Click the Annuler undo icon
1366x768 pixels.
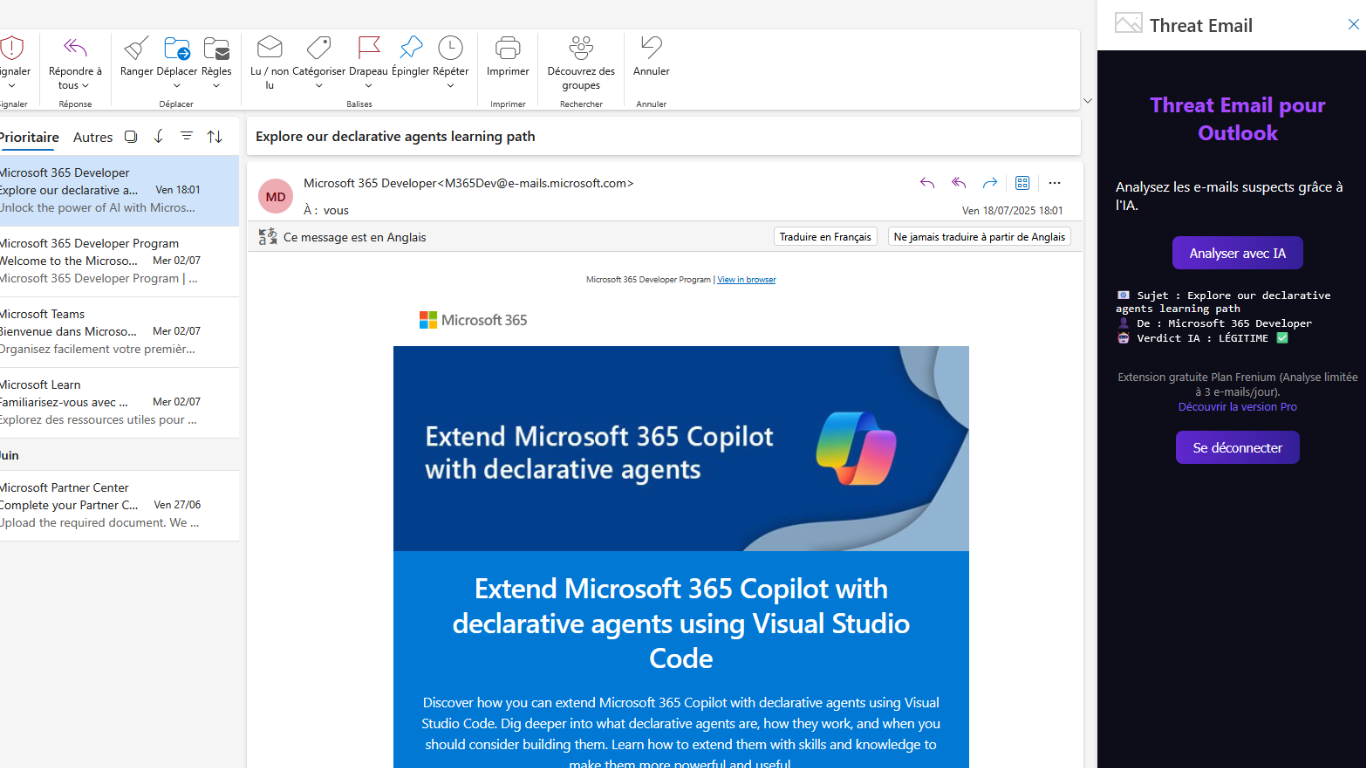coord(651,47)
